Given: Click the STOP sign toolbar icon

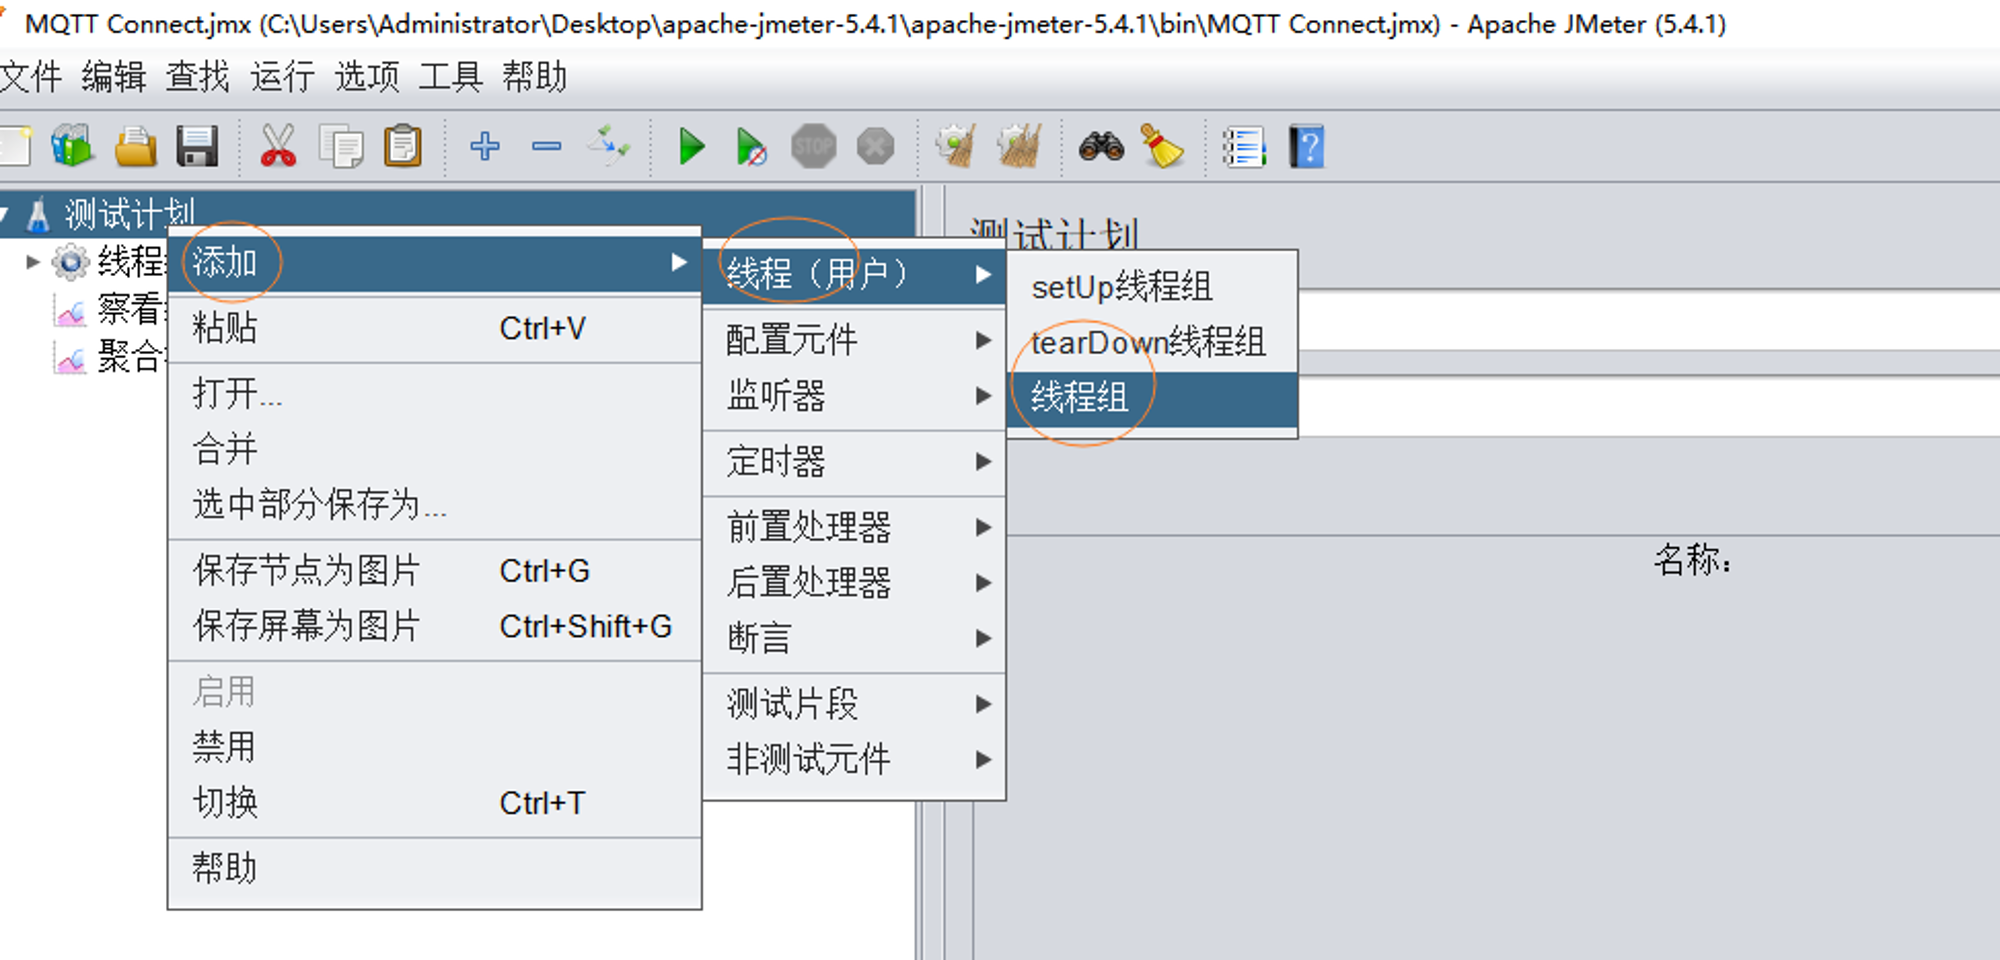Looking at the screenshot, I should 814,147.
